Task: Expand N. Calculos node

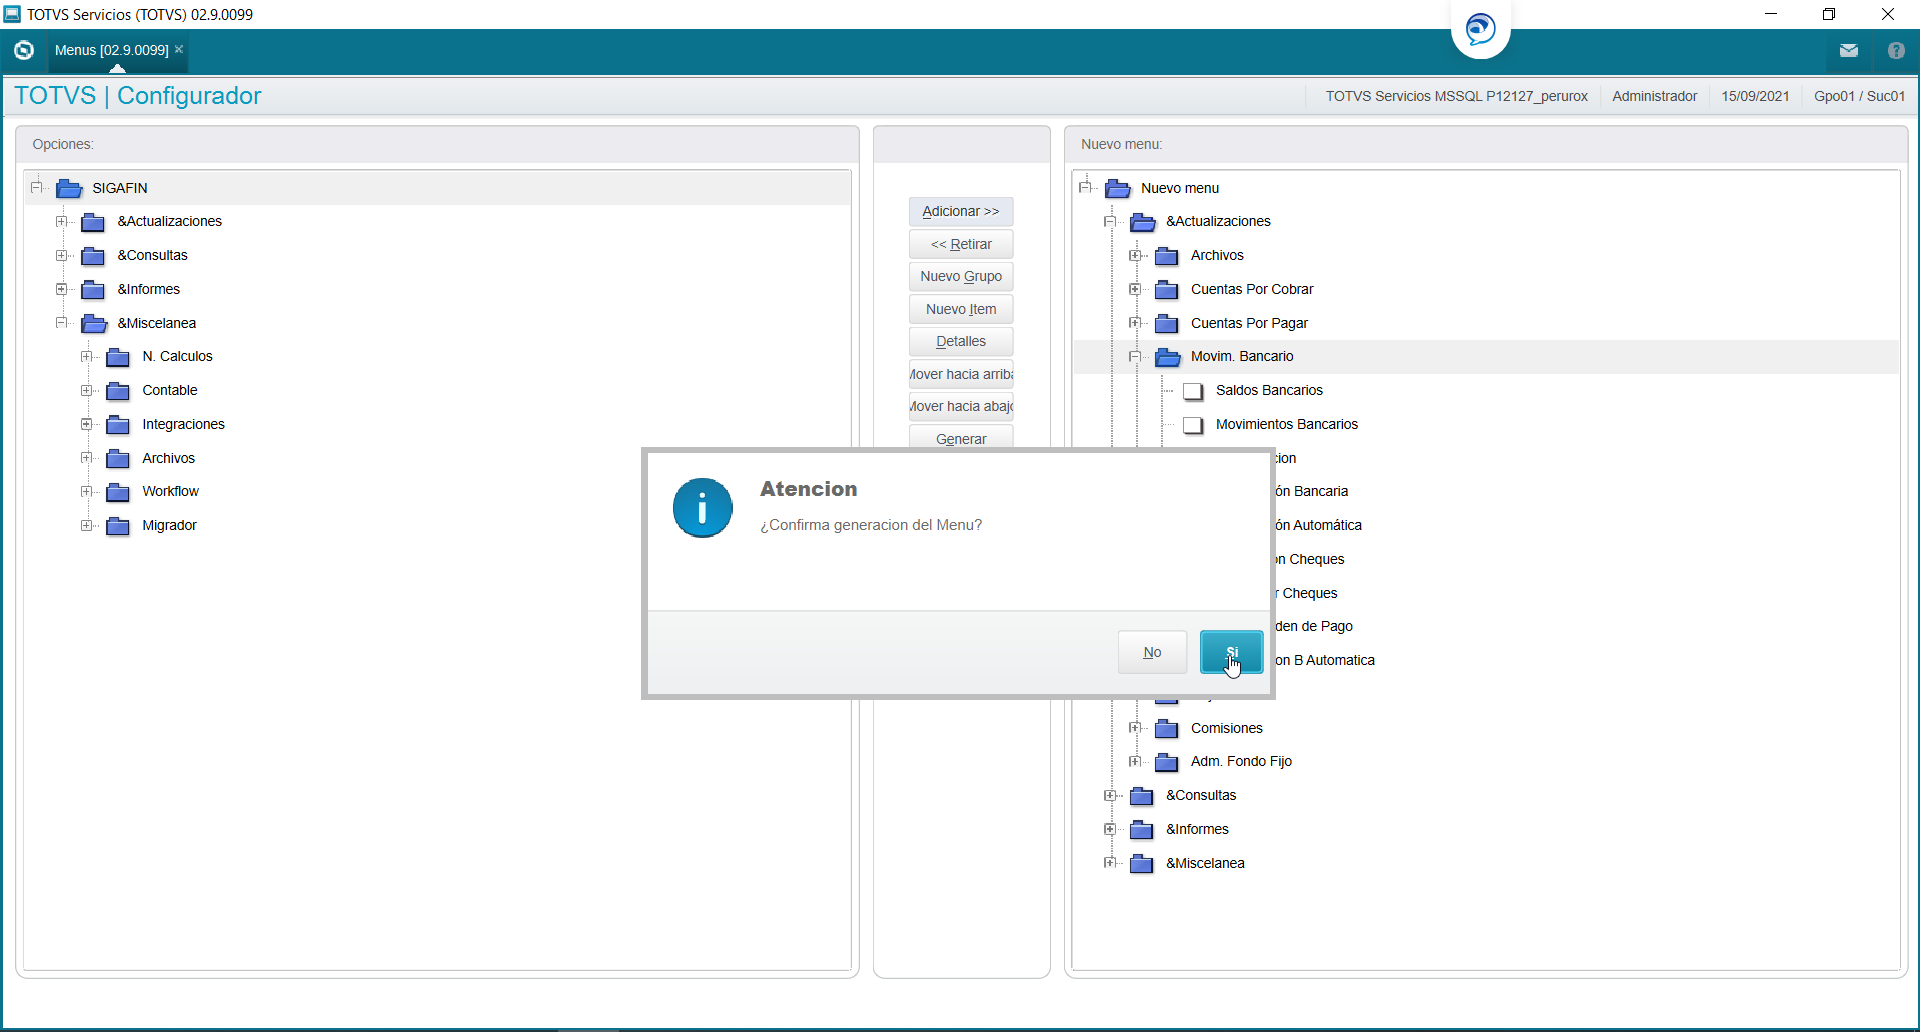Action: pyautogui.click(x=87, y=356)
